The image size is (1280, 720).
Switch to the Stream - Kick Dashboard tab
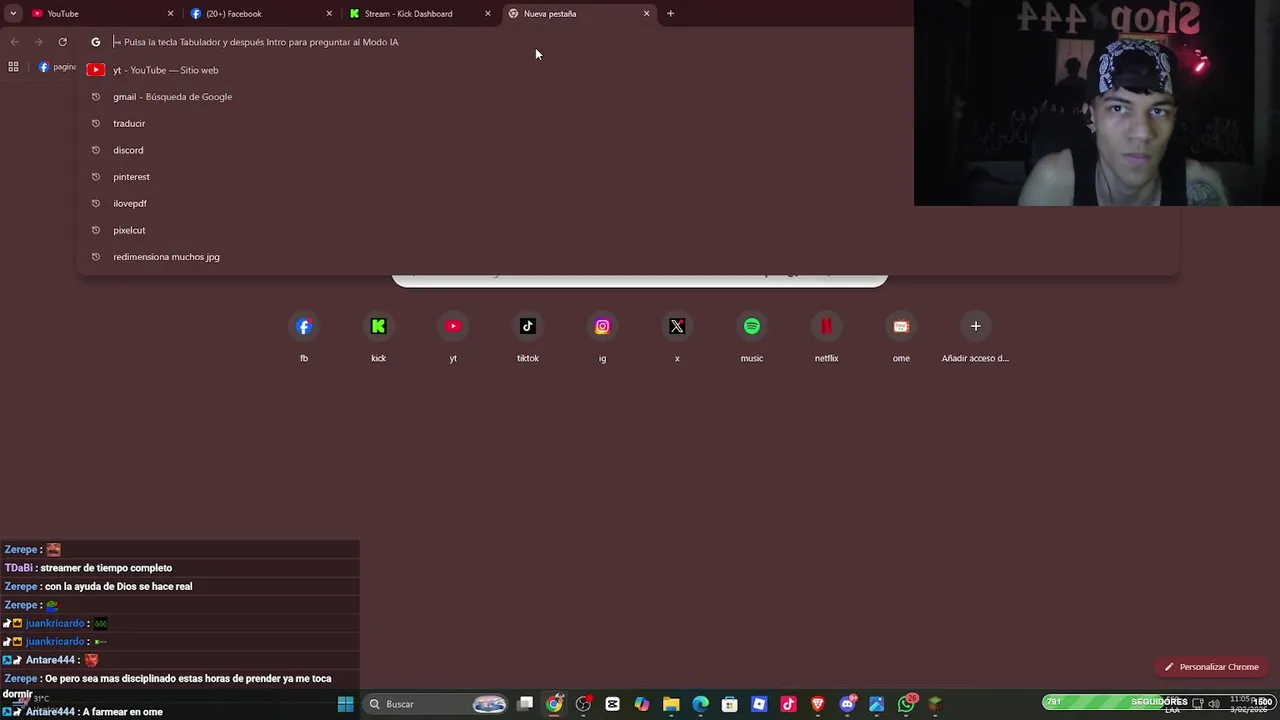pos(420,14)
